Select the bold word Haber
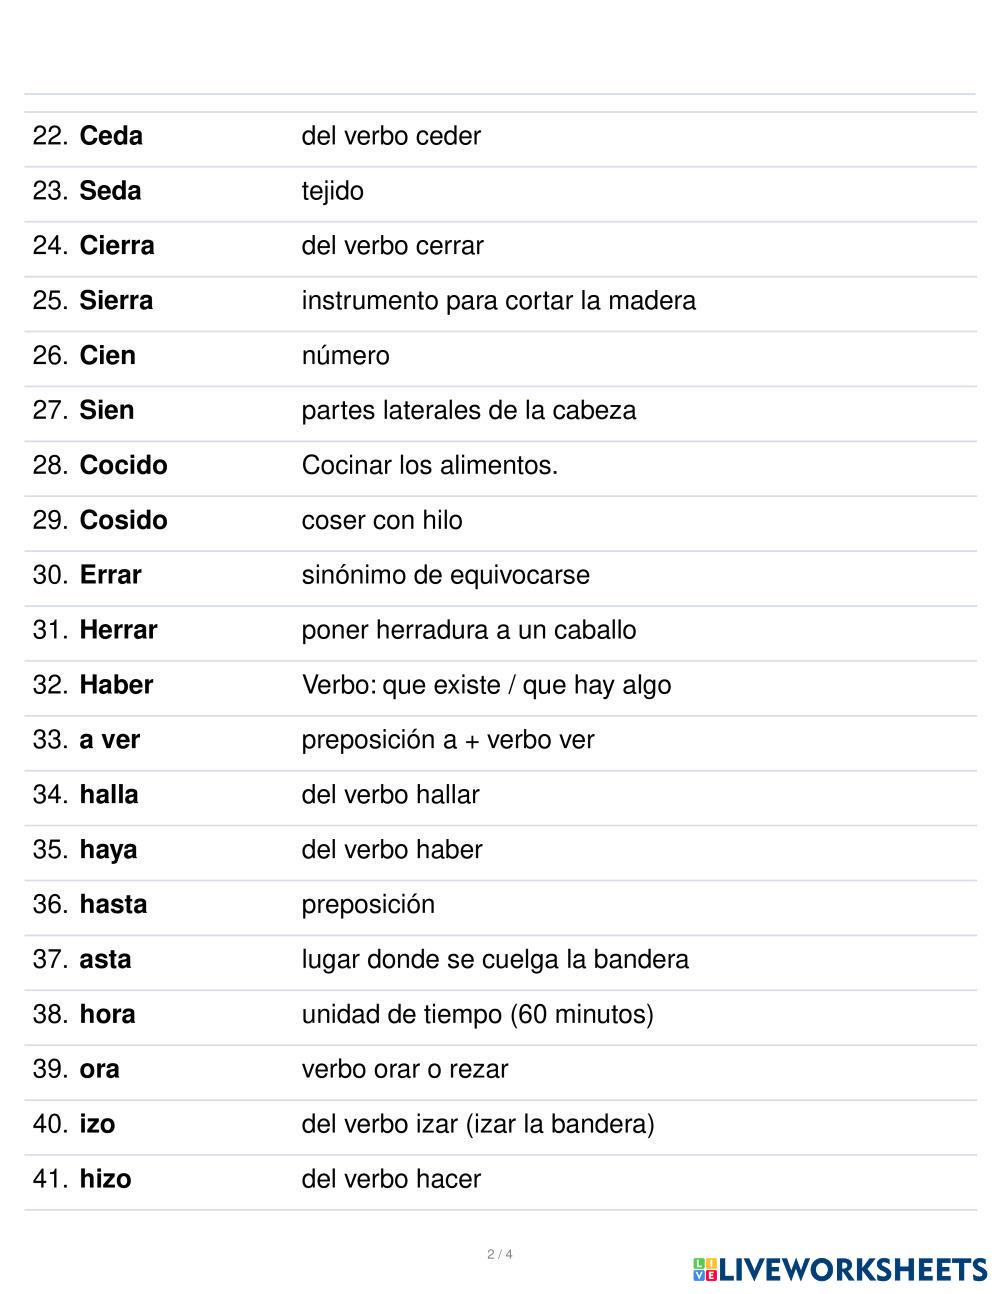 click(117, 685)
